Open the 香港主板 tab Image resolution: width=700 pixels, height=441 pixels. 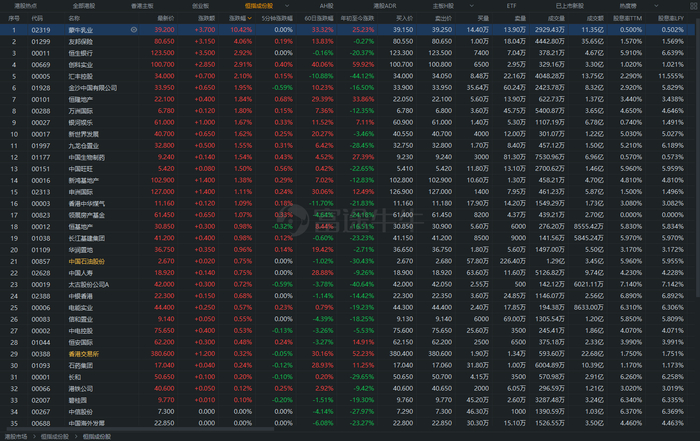click(x=142, y=6)
